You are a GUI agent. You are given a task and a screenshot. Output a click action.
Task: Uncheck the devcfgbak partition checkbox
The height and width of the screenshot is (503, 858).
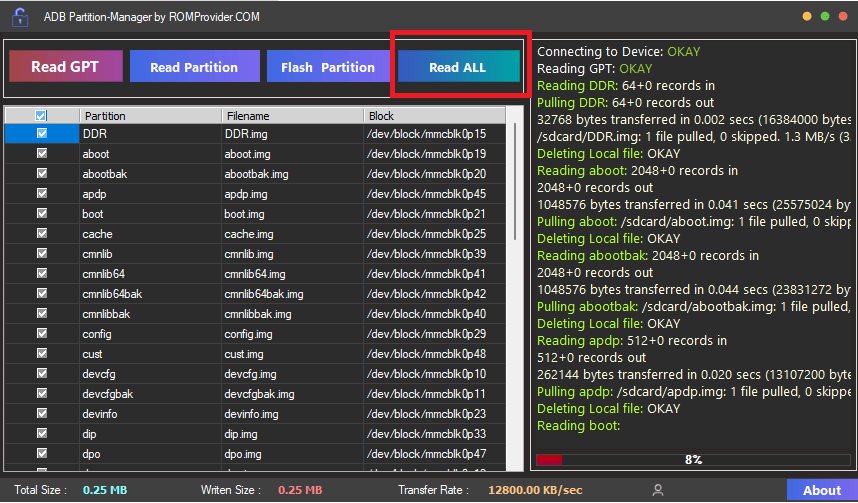click(x=42, y=393)
